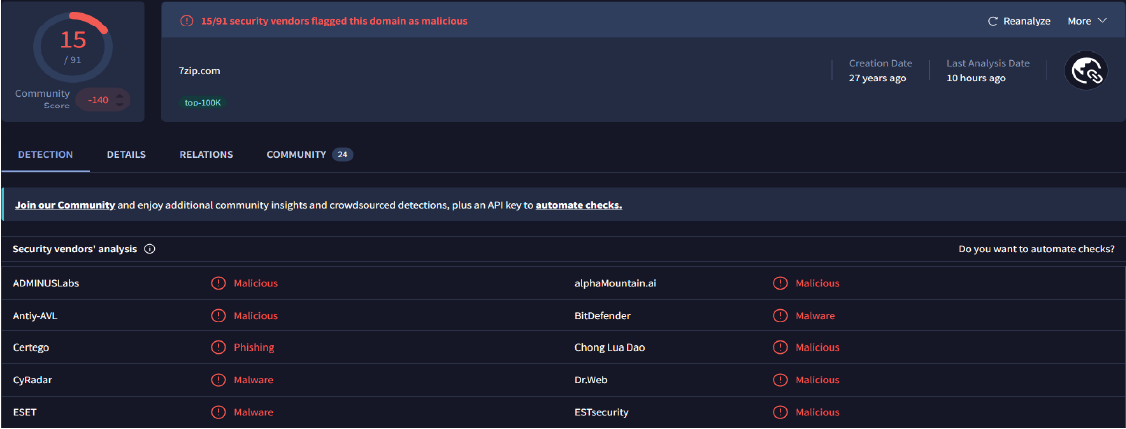This screenshot has width=1126, height=429.
Task: Click the -140 community score value
Action: (x=98, y=100)
